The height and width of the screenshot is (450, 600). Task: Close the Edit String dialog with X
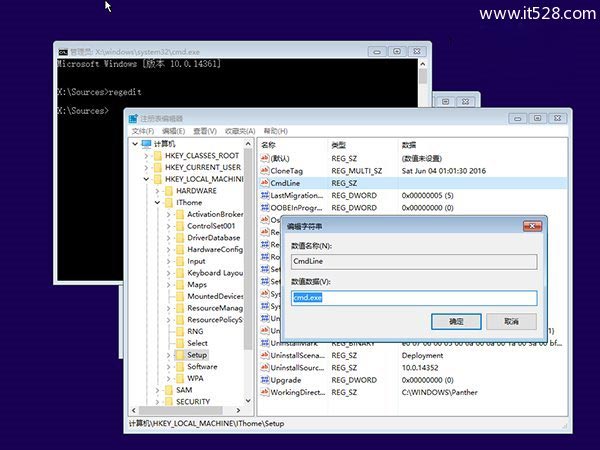pyautogui.click(x=532, y=226)
